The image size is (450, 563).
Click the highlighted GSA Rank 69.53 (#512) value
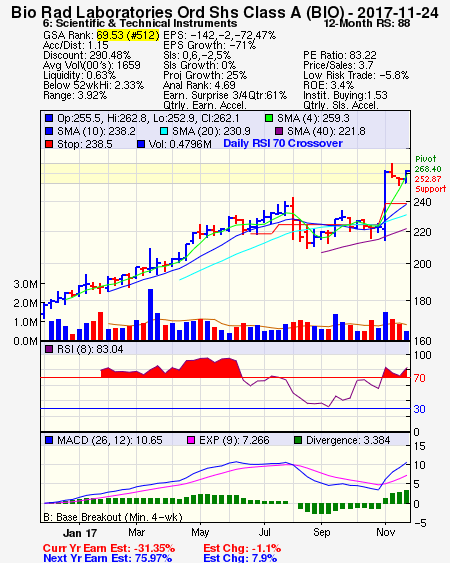coord(128,35)
